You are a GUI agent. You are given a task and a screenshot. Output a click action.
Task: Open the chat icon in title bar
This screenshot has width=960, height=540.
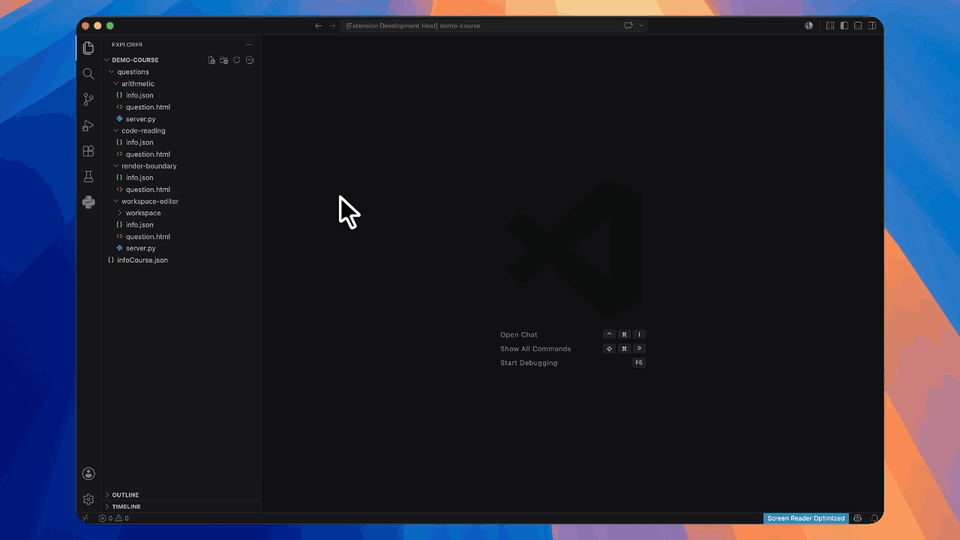[x=628, y=26]
